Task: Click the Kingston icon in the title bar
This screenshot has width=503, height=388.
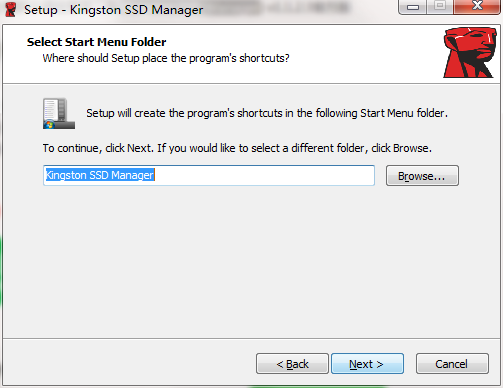Action: [x=11, y=10]
